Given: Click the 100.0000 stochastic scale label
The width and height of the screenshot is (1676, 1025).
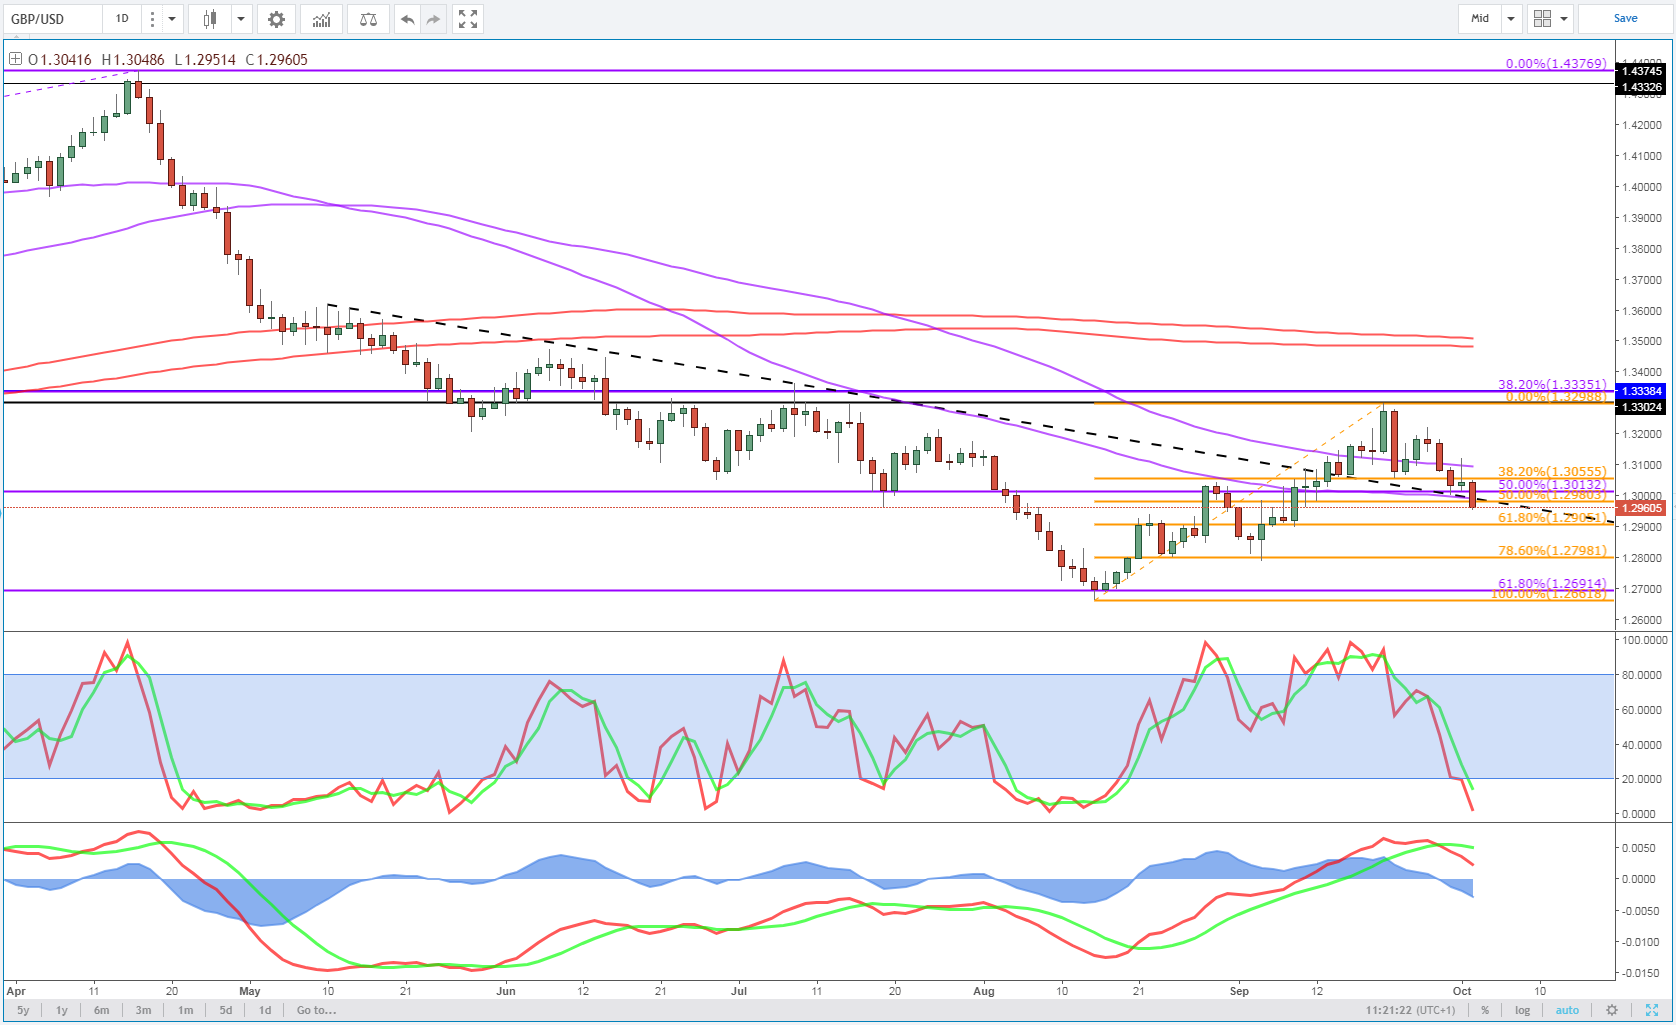Looking at the screenshot, I should 1645,640.
